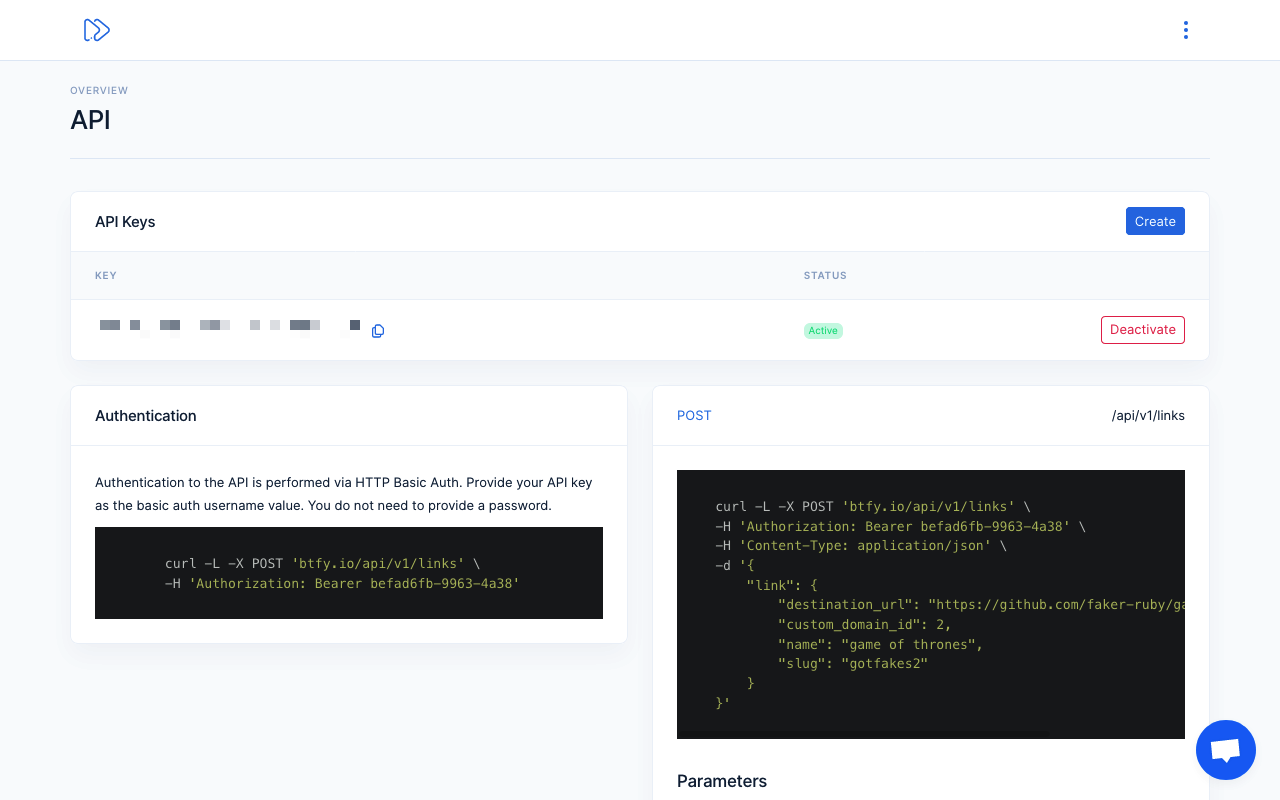
Task: Click the Parameters section heading
Action: pyautogui.click(x=722, y=781)
